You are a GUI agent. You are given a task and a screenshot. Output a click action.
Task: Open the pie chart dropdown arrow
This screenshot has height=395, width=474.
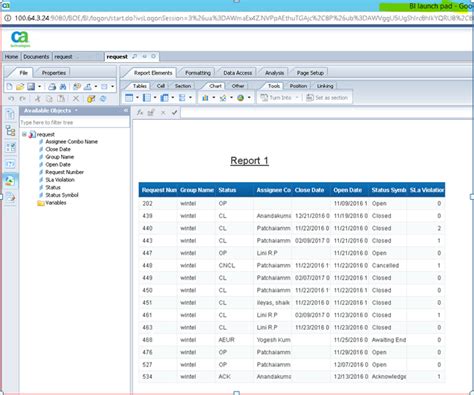tap(249, 98)
